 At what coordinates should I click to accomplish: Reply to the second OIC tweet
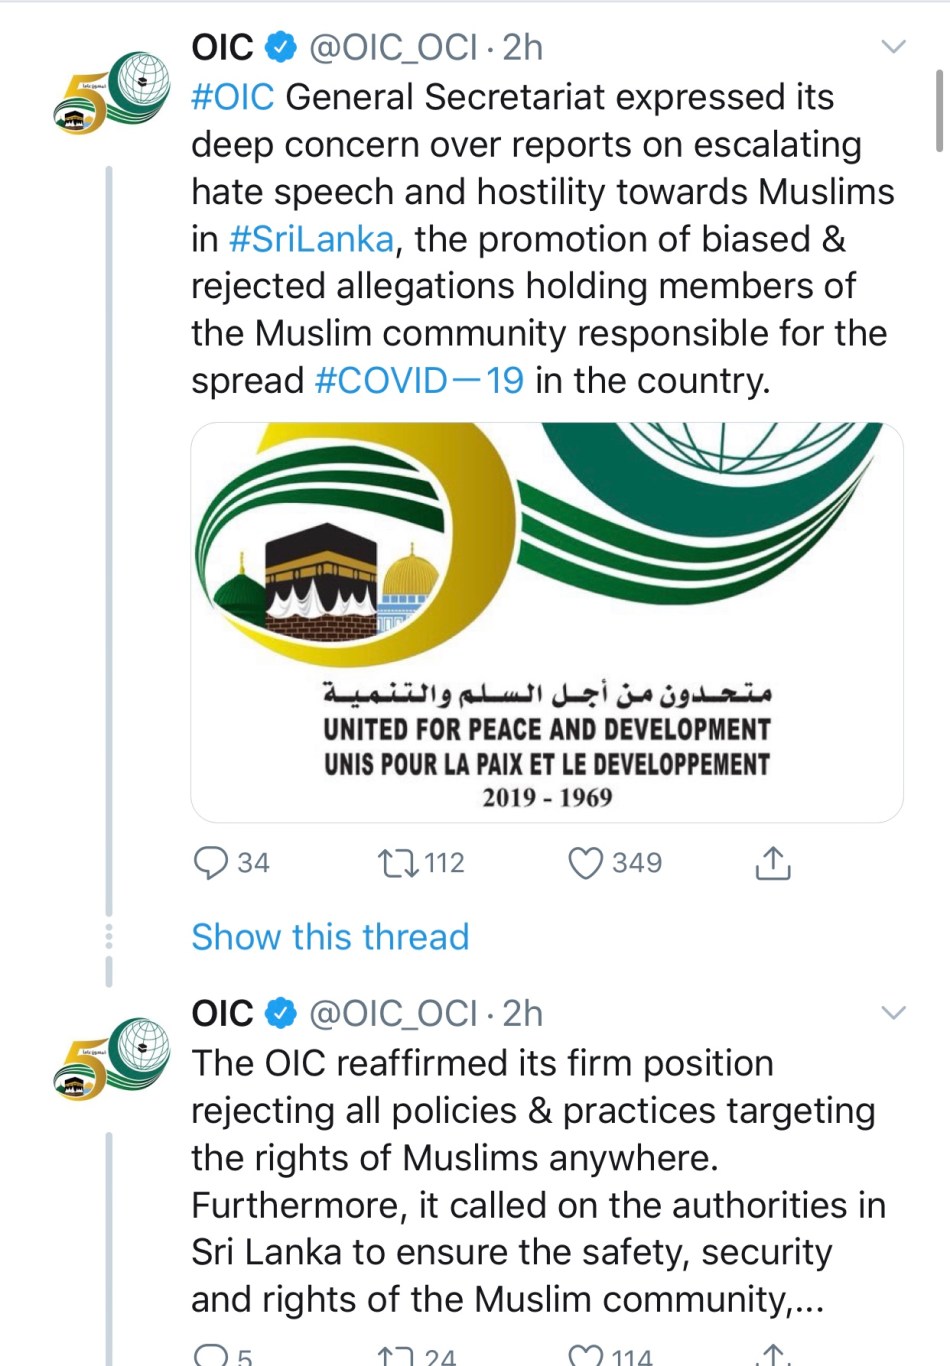pyautogui.click(x=210, y=1356)
